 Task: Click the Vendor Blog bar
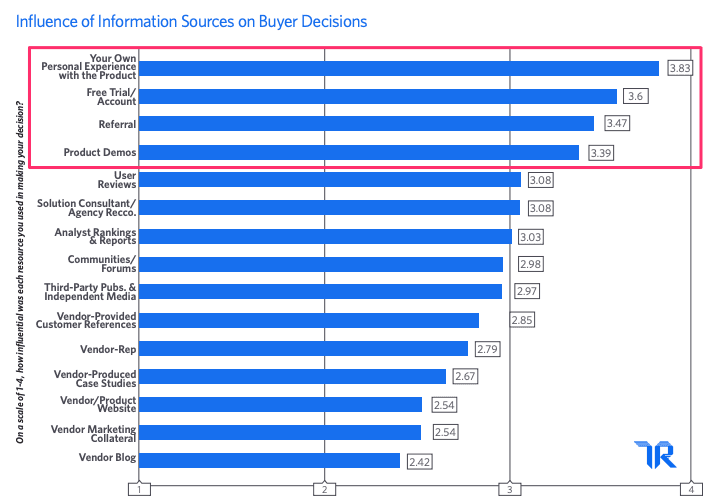[x=268, y=460]
